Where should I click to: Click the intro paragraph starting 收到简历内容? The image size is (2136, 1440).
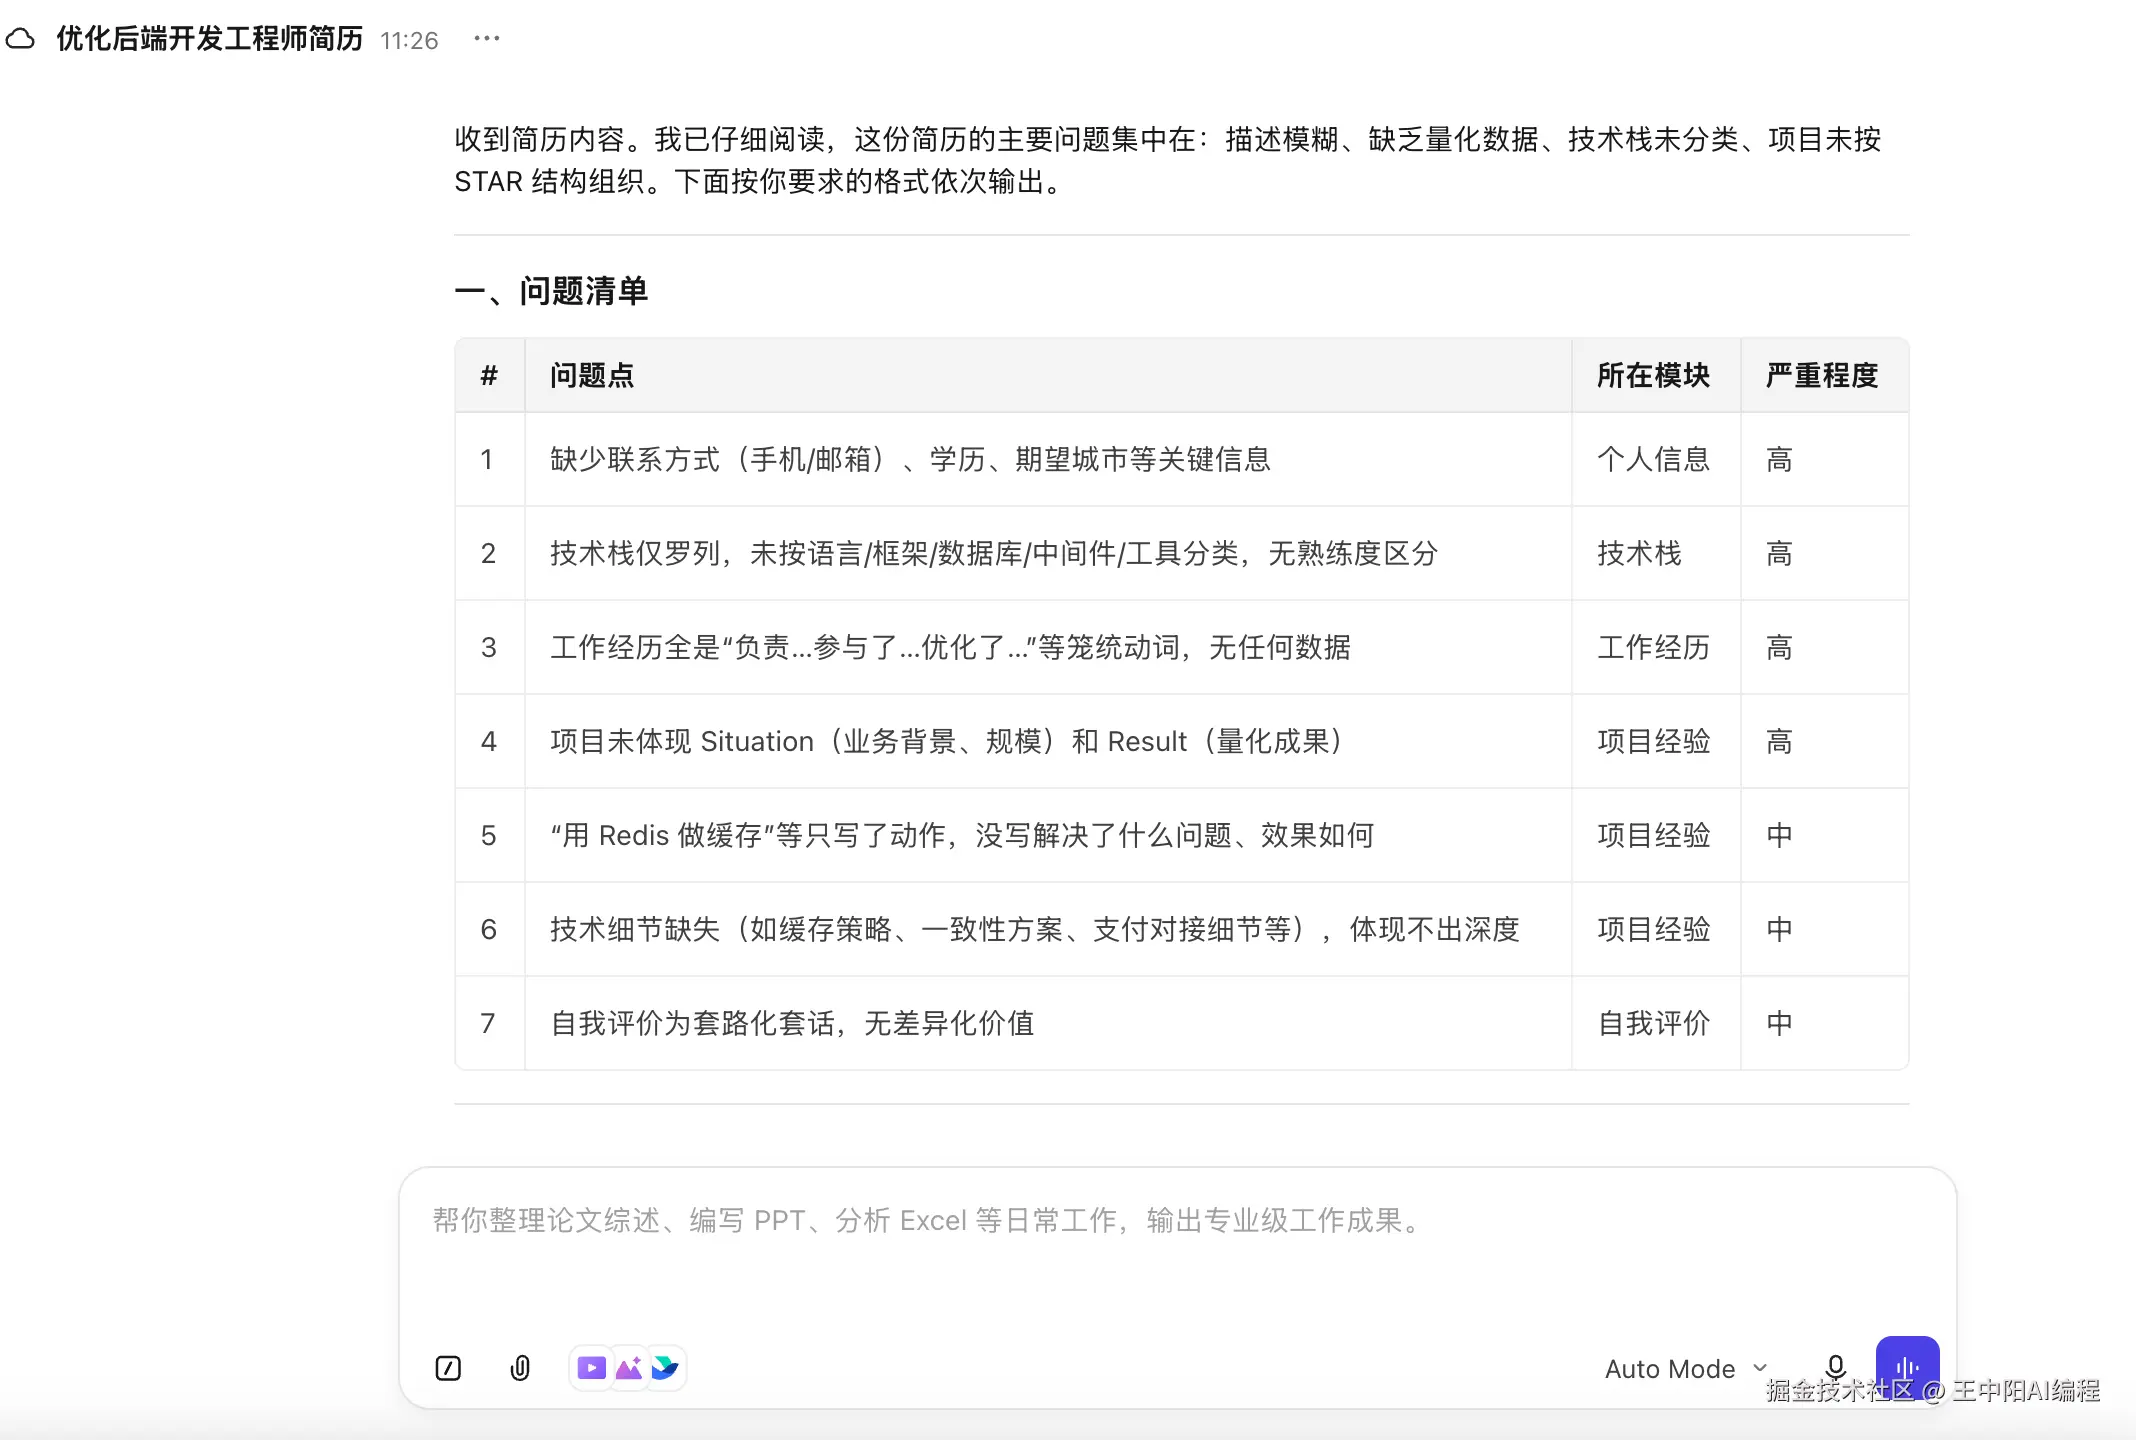pyautogui.click(x=1168, y=160)
